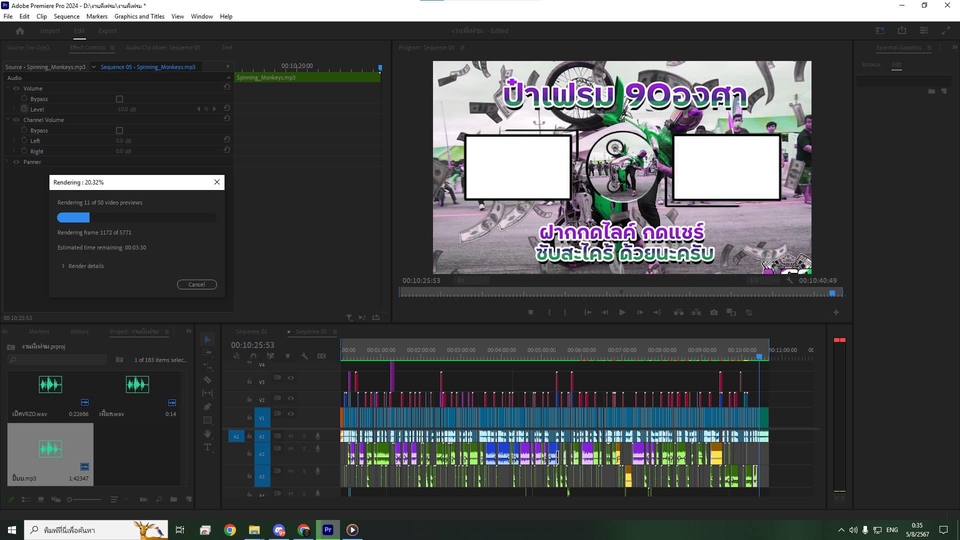Switch Project panel to list view
Screen dimensions: 960x540
[26, 500]
